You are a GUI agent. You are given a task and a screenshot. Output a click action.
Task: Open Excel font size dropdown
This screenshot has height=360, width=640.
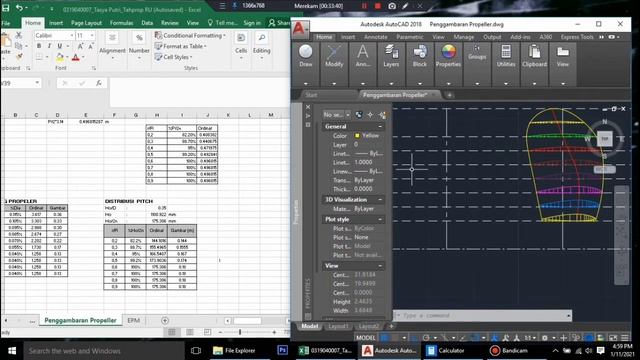(92, 36)
